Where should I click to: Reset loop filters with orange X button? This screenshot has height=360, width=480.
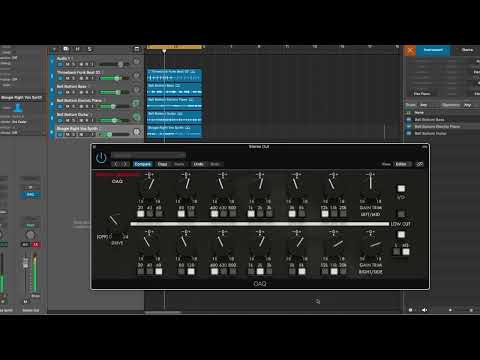[410, 51]
